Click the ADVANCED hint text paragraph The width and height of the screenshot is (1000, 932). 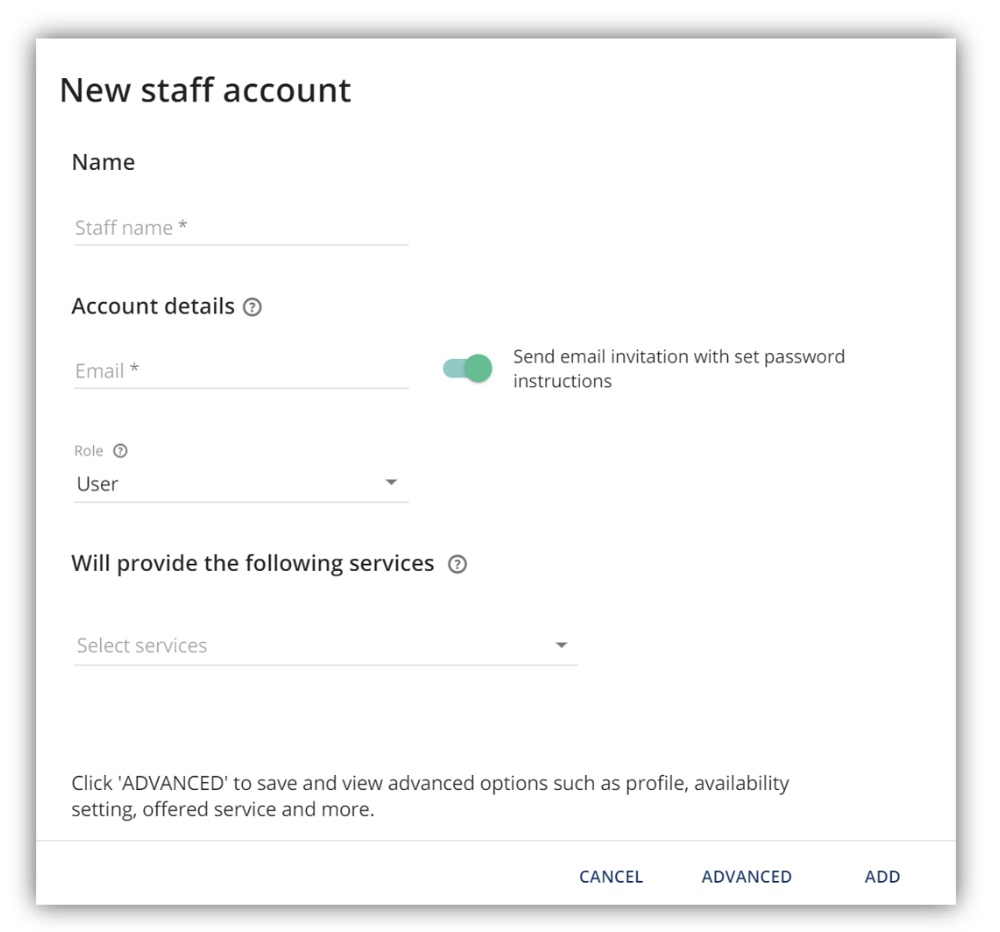pos(430,796)
